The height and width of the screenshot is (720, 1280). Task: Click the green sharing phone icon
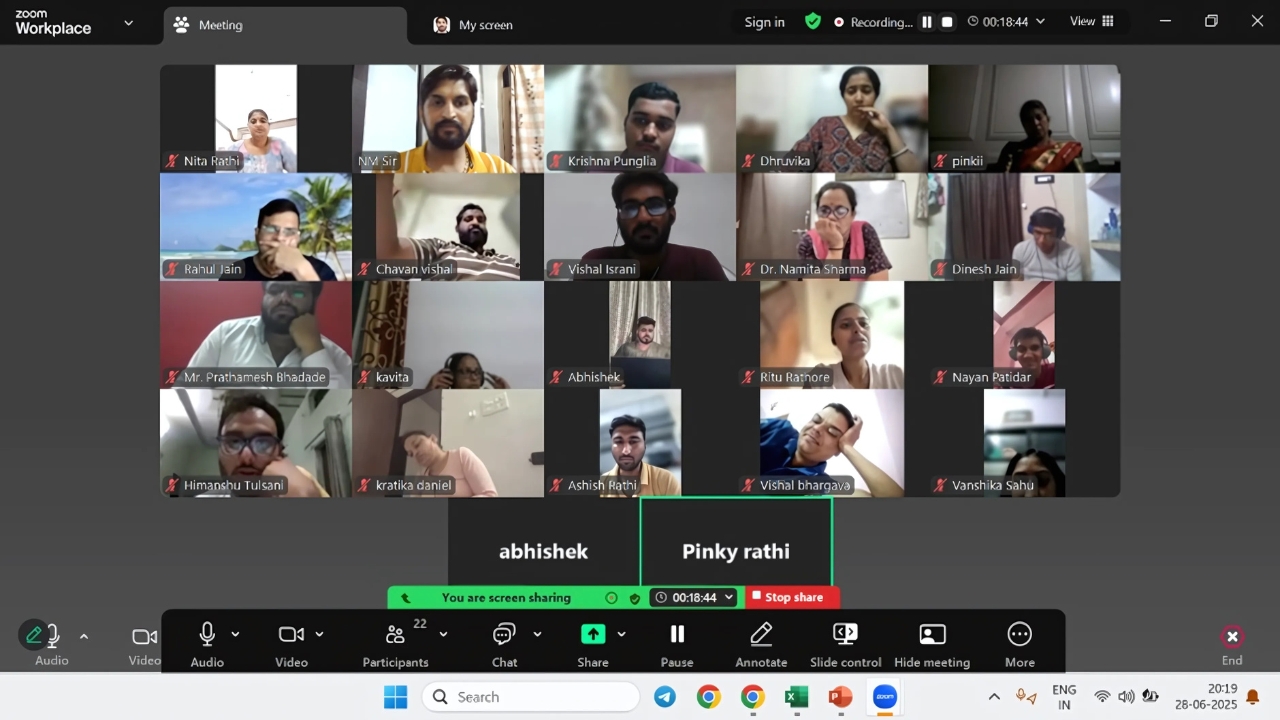tap(405, 598)
